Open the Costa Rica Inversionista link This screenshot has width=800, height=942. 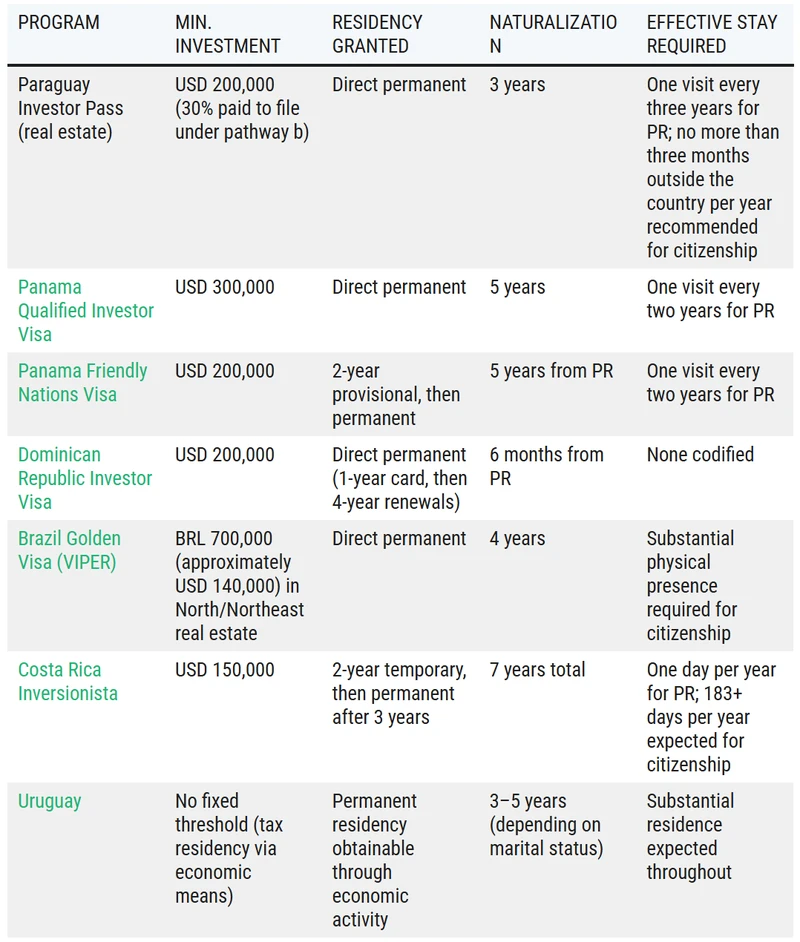click(68, 681)
